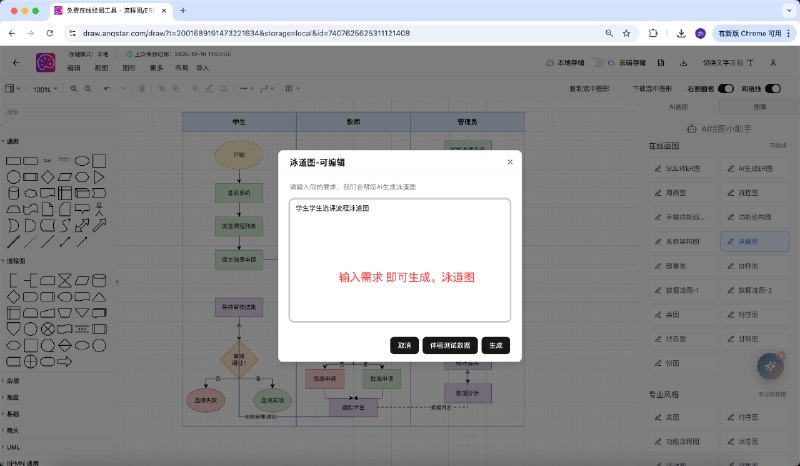Click the bring to front icon
Image resolution: width=800 pixels, height=466 pixels.
[161, 89]
